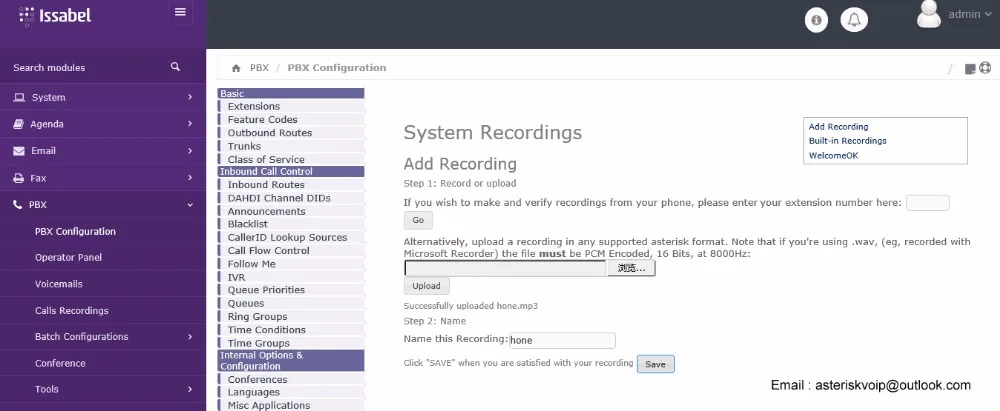Click the Search modules field

(x=89, y=68)
